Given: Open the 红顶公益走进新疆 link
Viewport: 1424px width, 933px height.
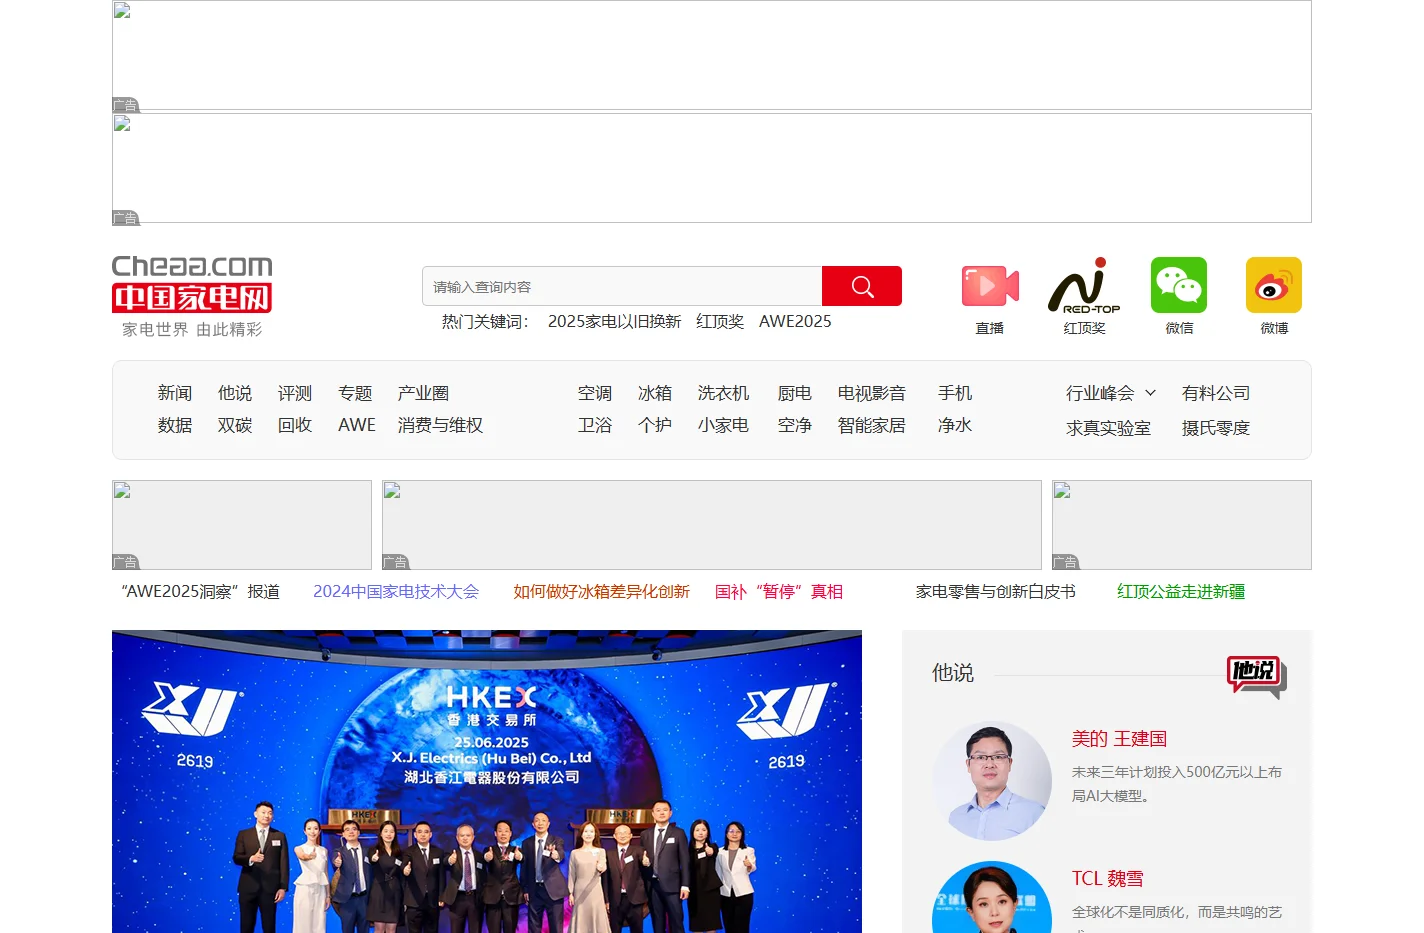Looking at the screenshot, I should tap(1181, 591).
